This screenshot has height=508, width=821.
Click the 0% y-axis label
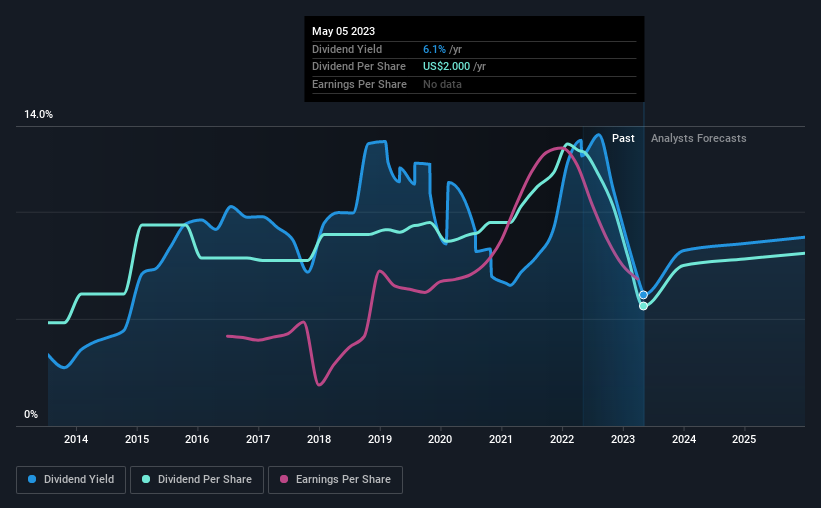tap(31, 415)
